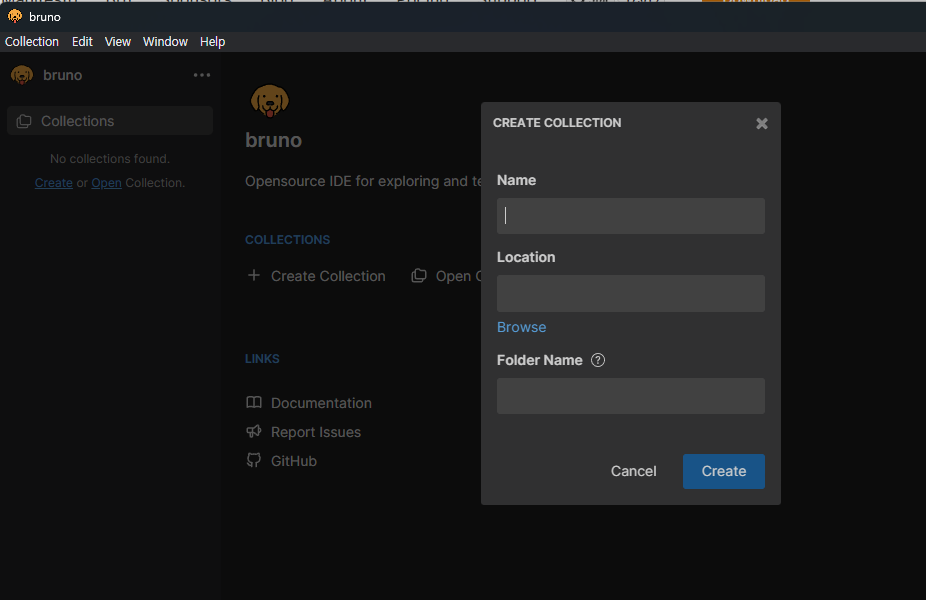Image resolution: width=926 pixels, height=600 pixels.
Task: Click the bruno title bar app icon
Action: click(15, 16)
